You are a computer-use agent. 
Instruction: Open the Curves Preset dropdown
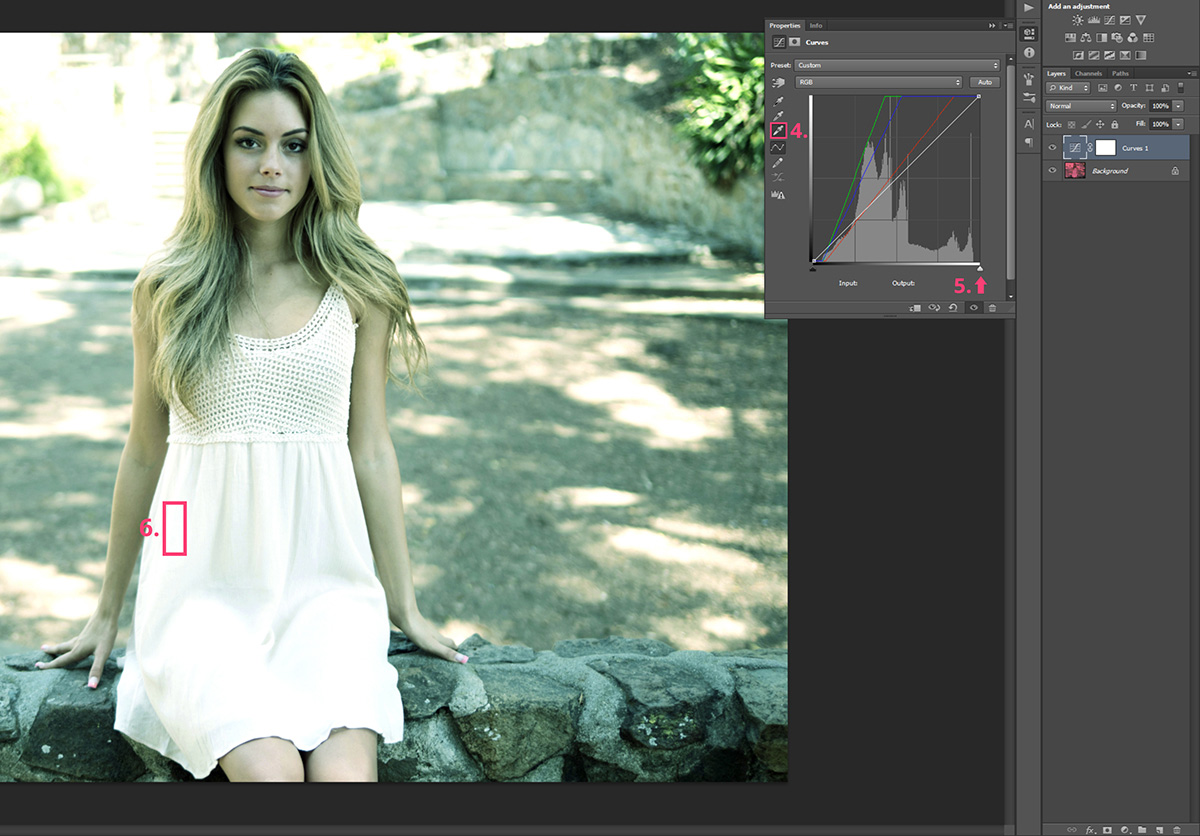(x=898, y=65)
